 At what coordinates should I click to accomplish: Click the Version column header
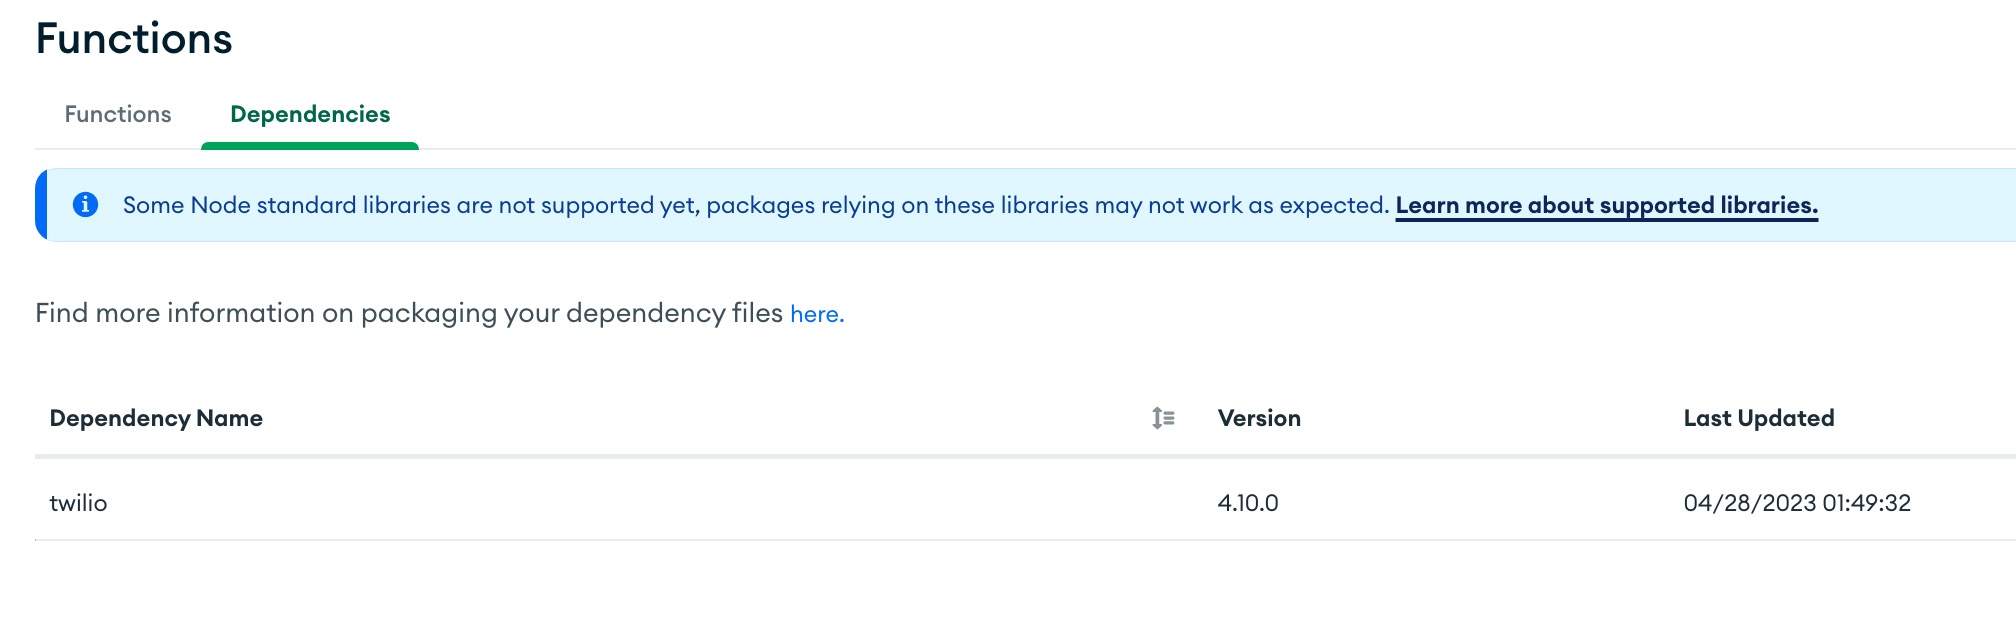click(x=1259, y=418)
